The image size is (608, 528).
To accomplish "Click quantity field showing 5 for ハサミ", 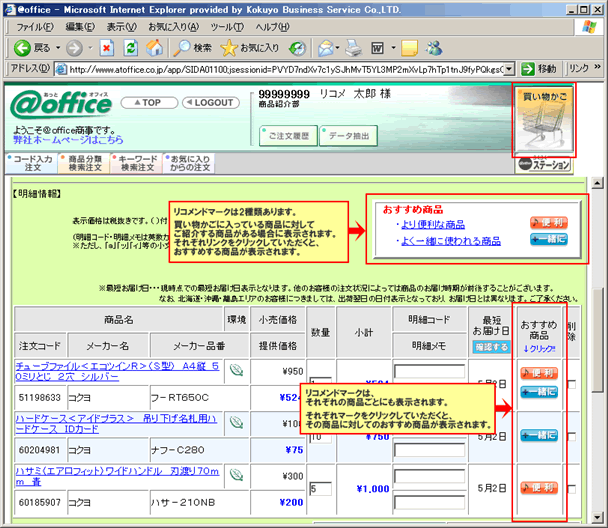I will [x=320, y=488].
